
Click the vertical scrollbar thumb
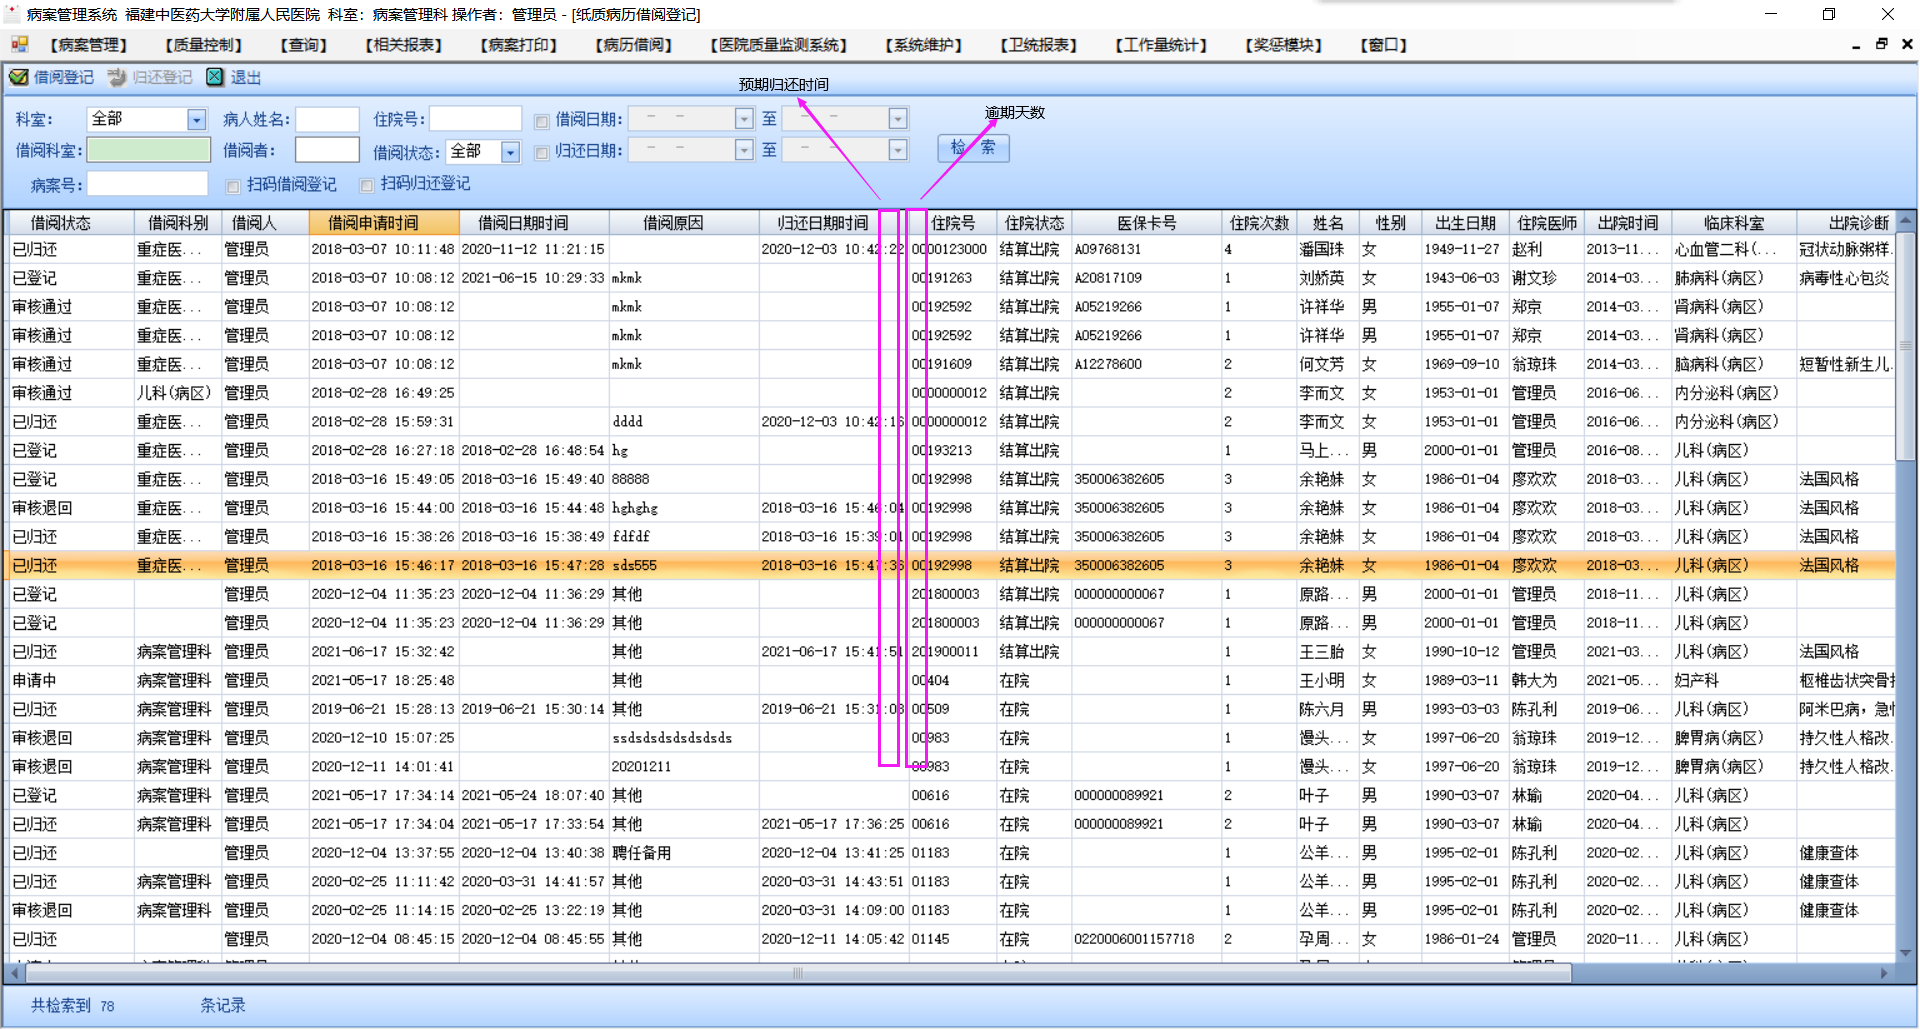pos(1906,346)
